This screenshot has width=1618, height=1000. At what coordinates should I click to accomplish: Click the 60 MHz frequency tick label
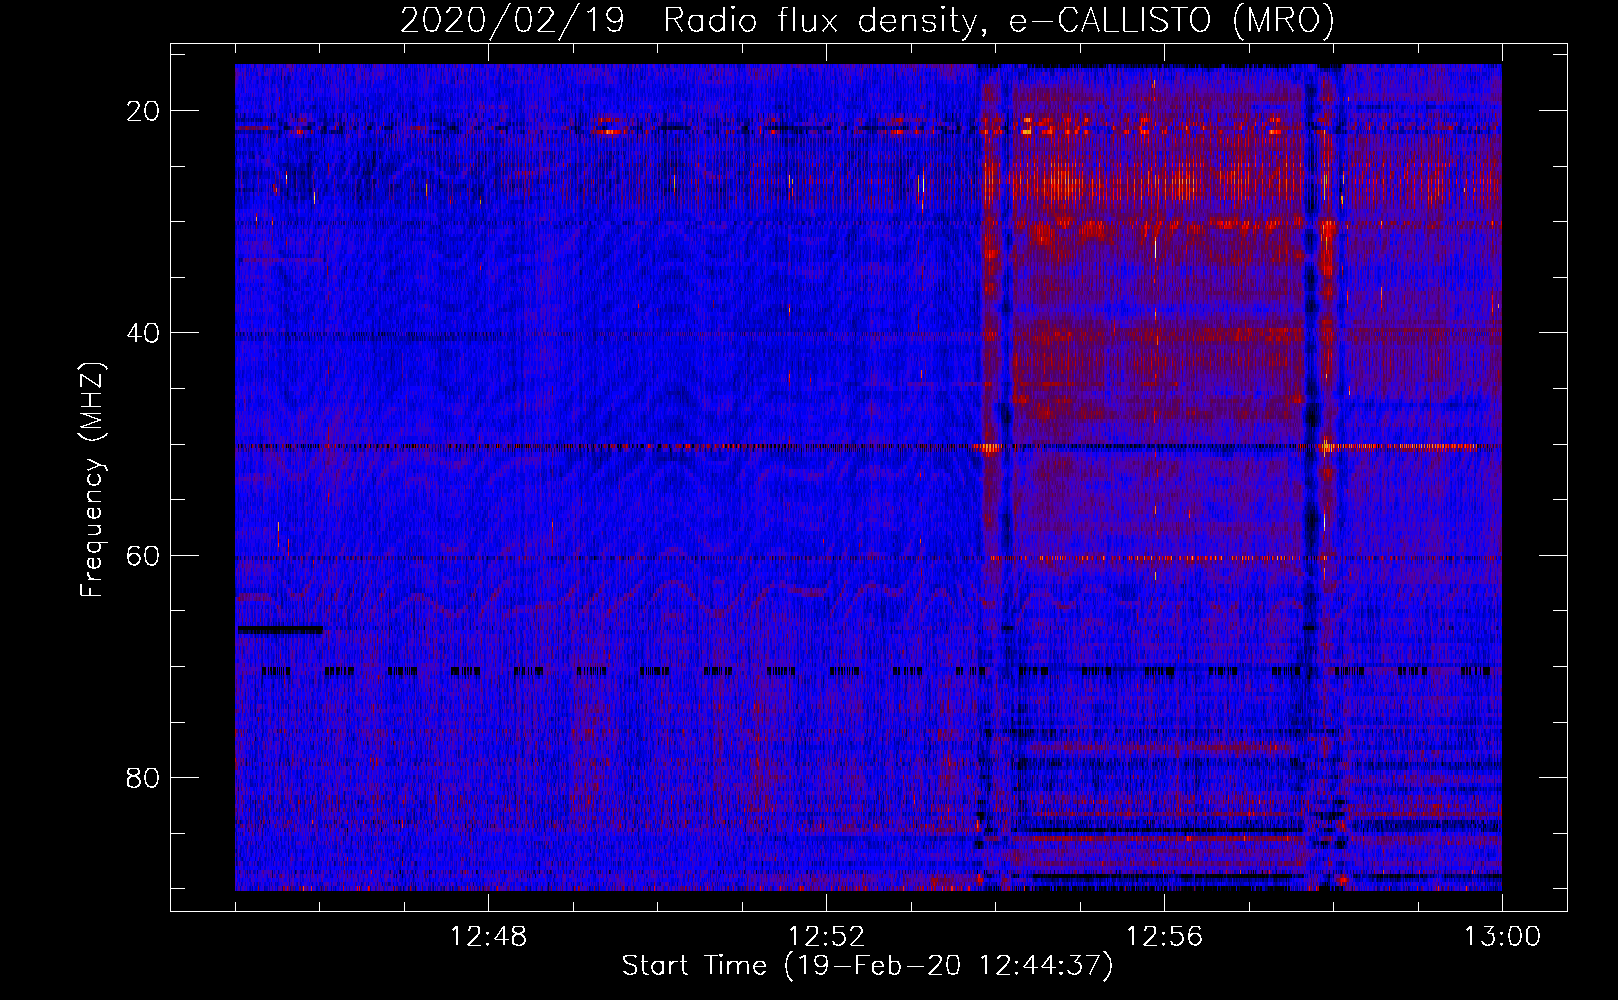[x=144, y=555]
